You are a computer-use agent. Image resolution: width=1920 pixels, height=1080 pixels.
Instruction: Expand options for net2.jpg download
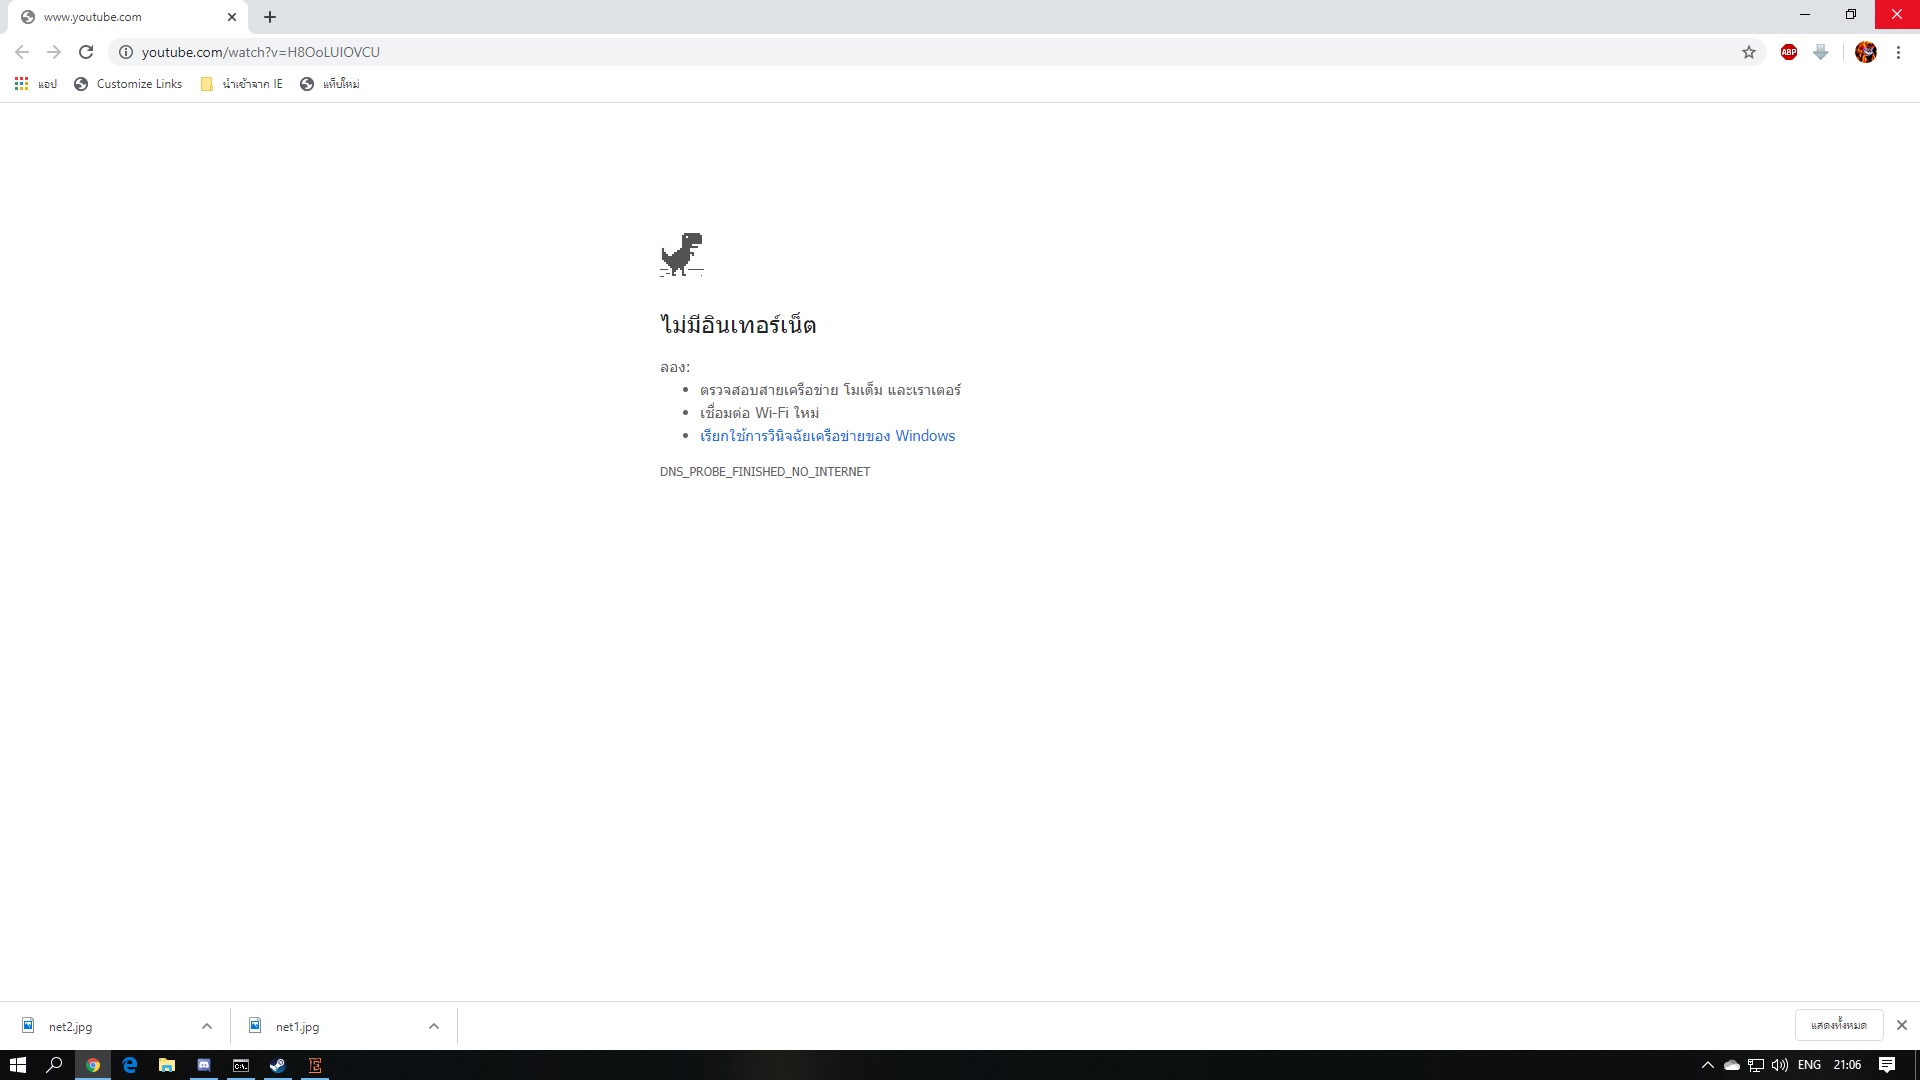pyautogui.click(x=207, y=1026)
